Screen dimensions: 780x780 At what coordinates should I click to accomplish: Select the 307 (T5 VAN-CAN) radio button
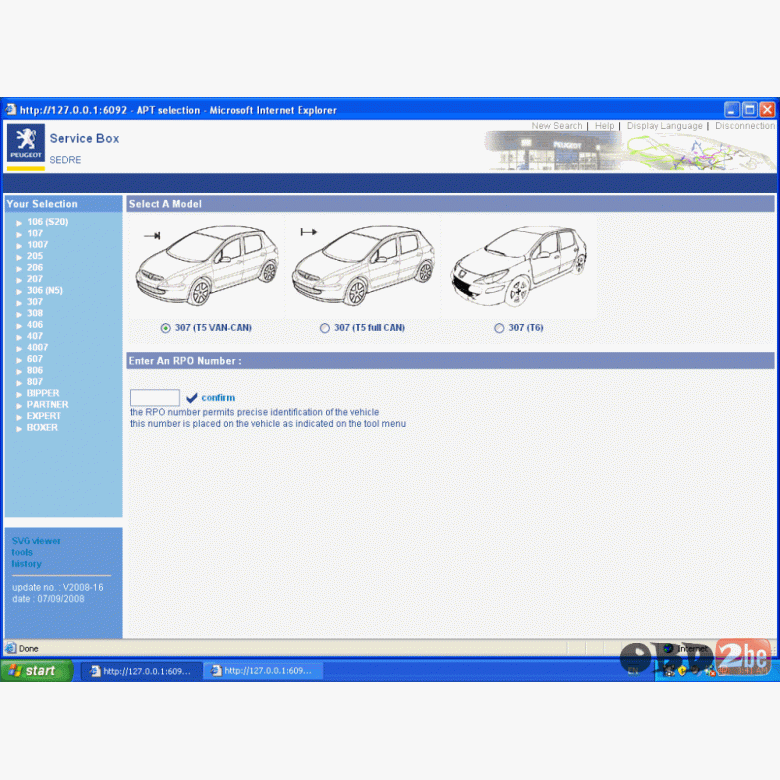tap(166, 328)
